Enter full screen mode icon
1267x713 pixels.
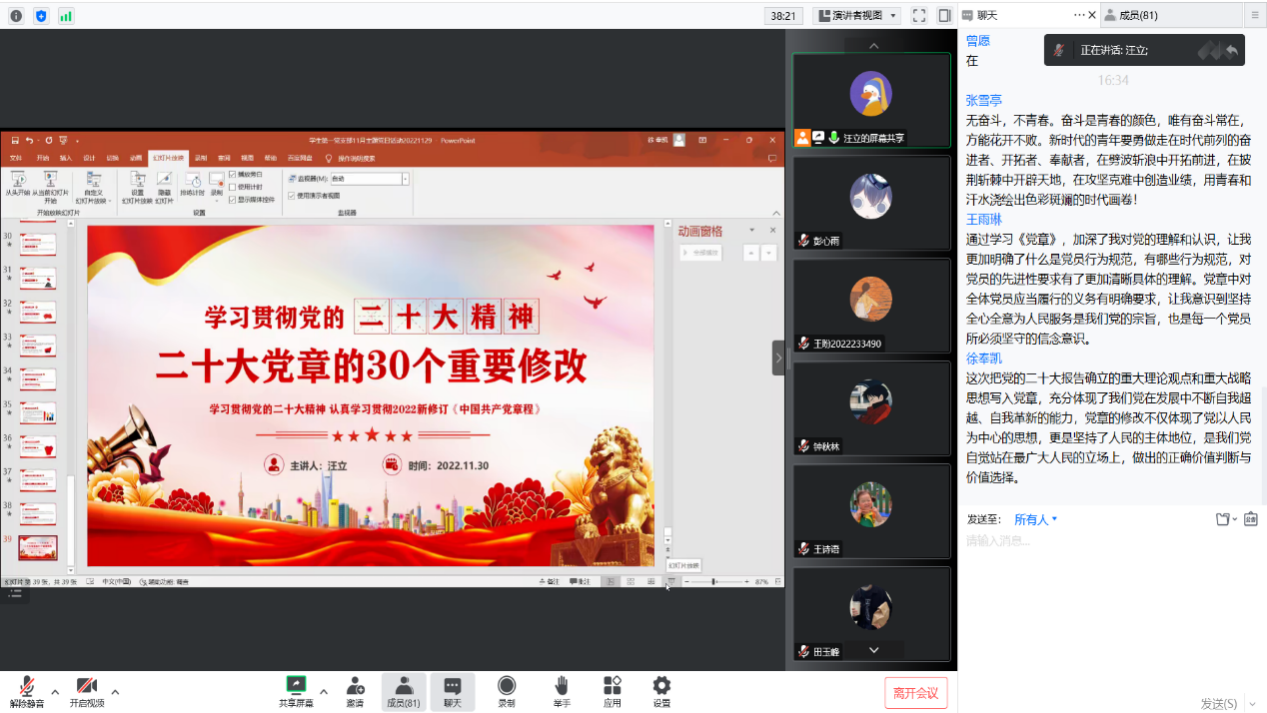click(x=919, y=15)
